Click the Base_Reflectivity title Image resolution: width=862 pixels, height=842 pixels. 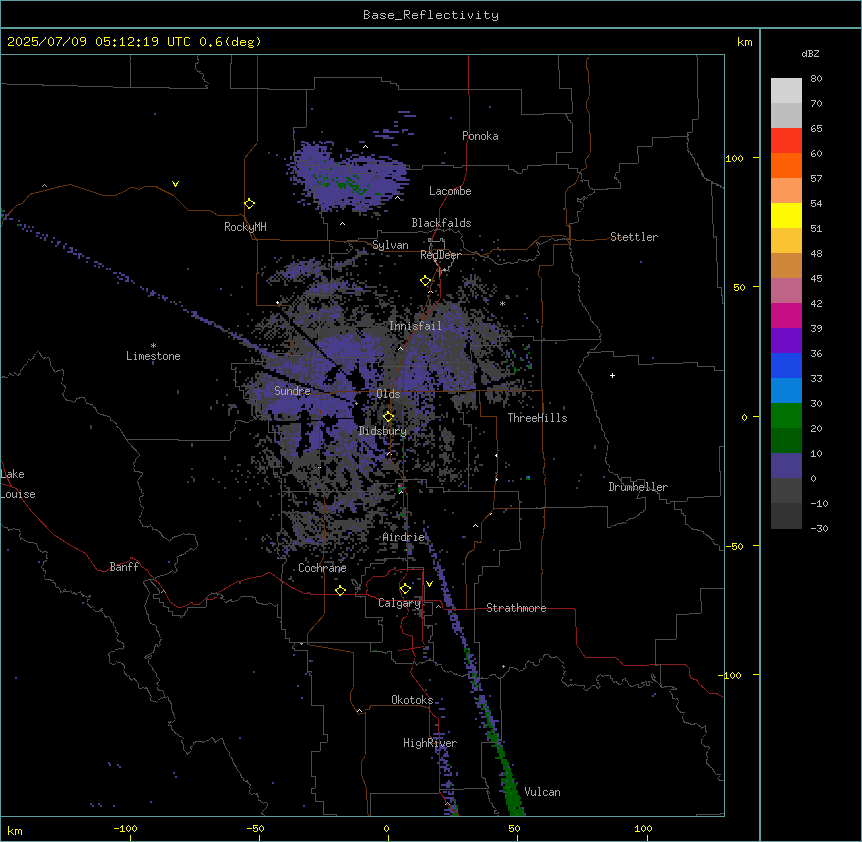431,15
